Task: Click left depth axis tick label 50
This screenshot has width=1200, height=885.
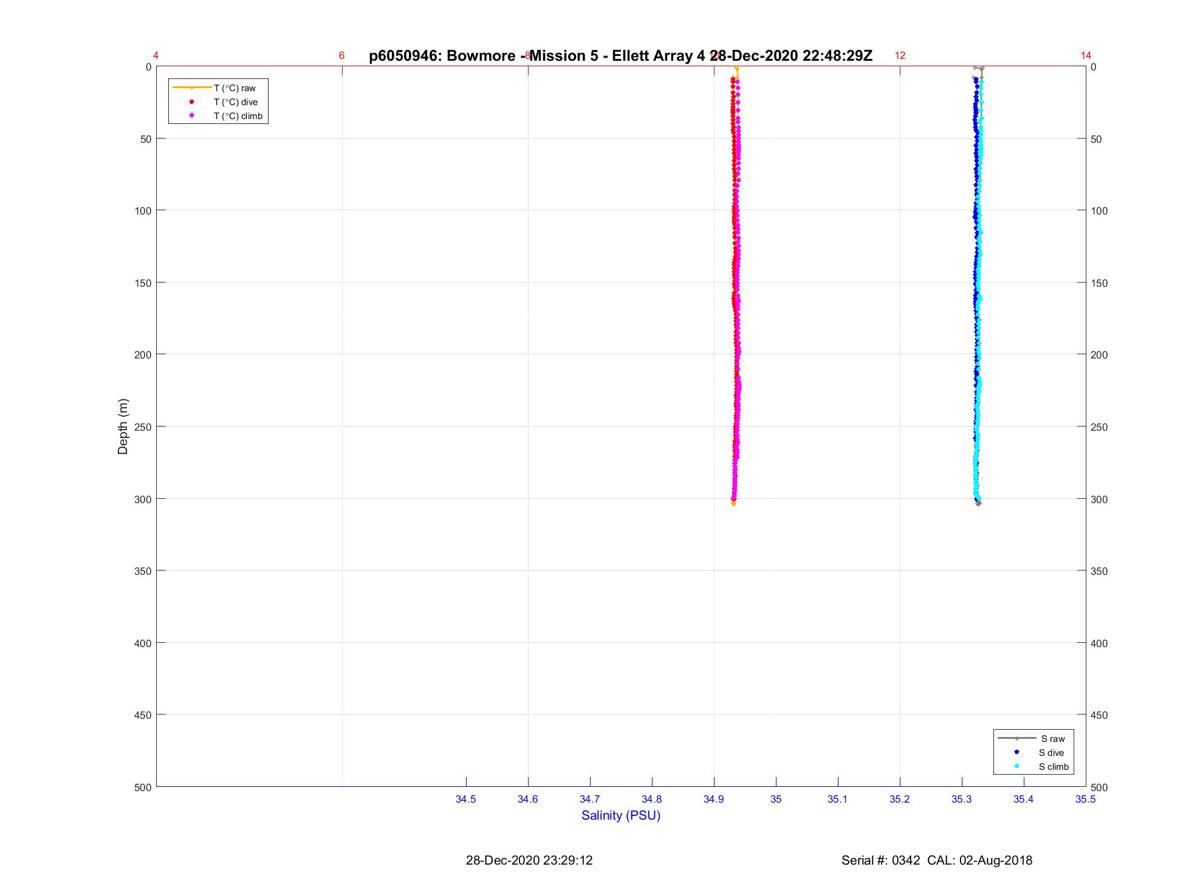Action: click(145, 139)
